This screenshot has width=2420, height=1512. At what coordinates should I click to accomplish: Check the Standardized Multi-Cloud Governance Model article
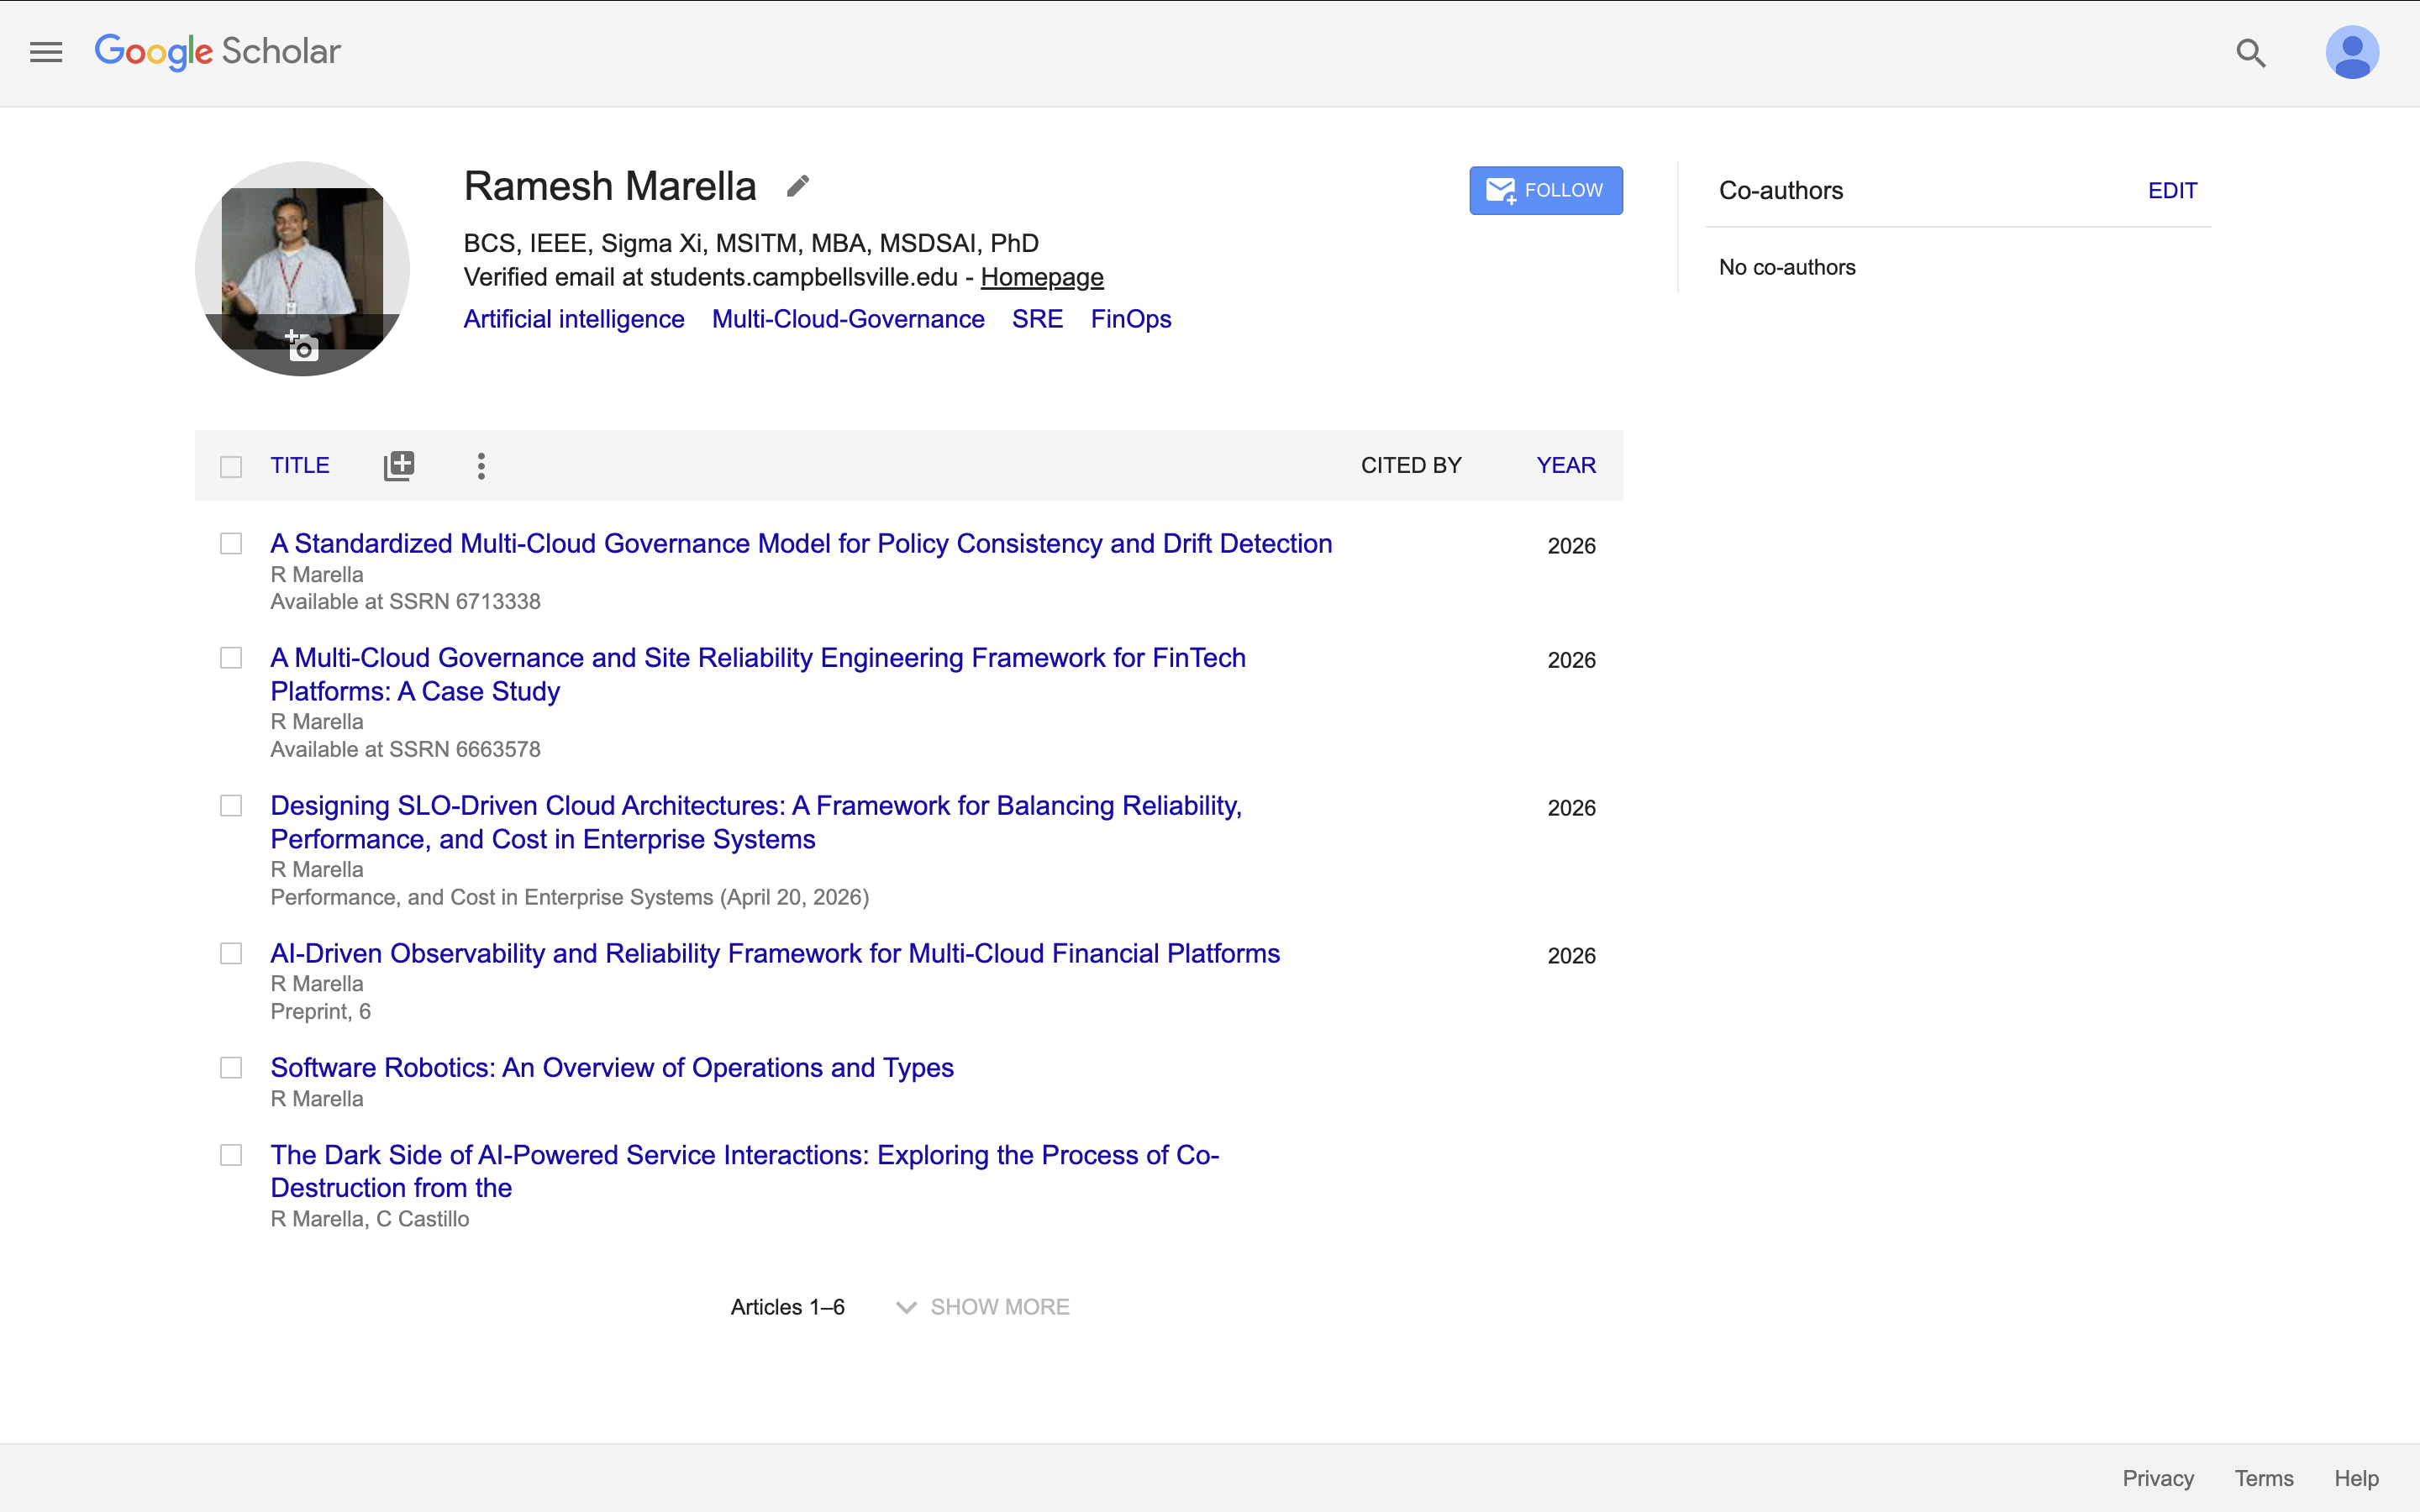click(231, 544)
